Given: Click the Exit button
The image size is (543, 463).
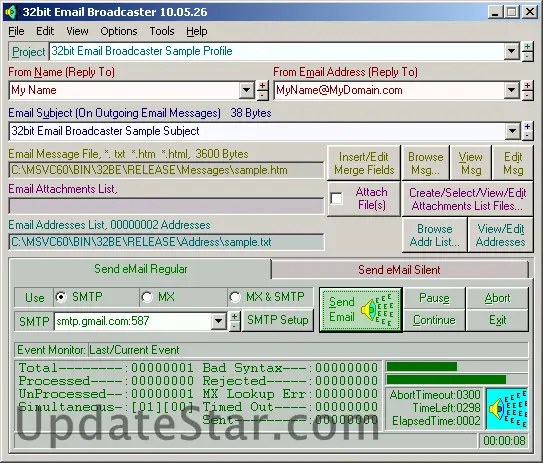Looking at the screenshot, I should (498, 320).
